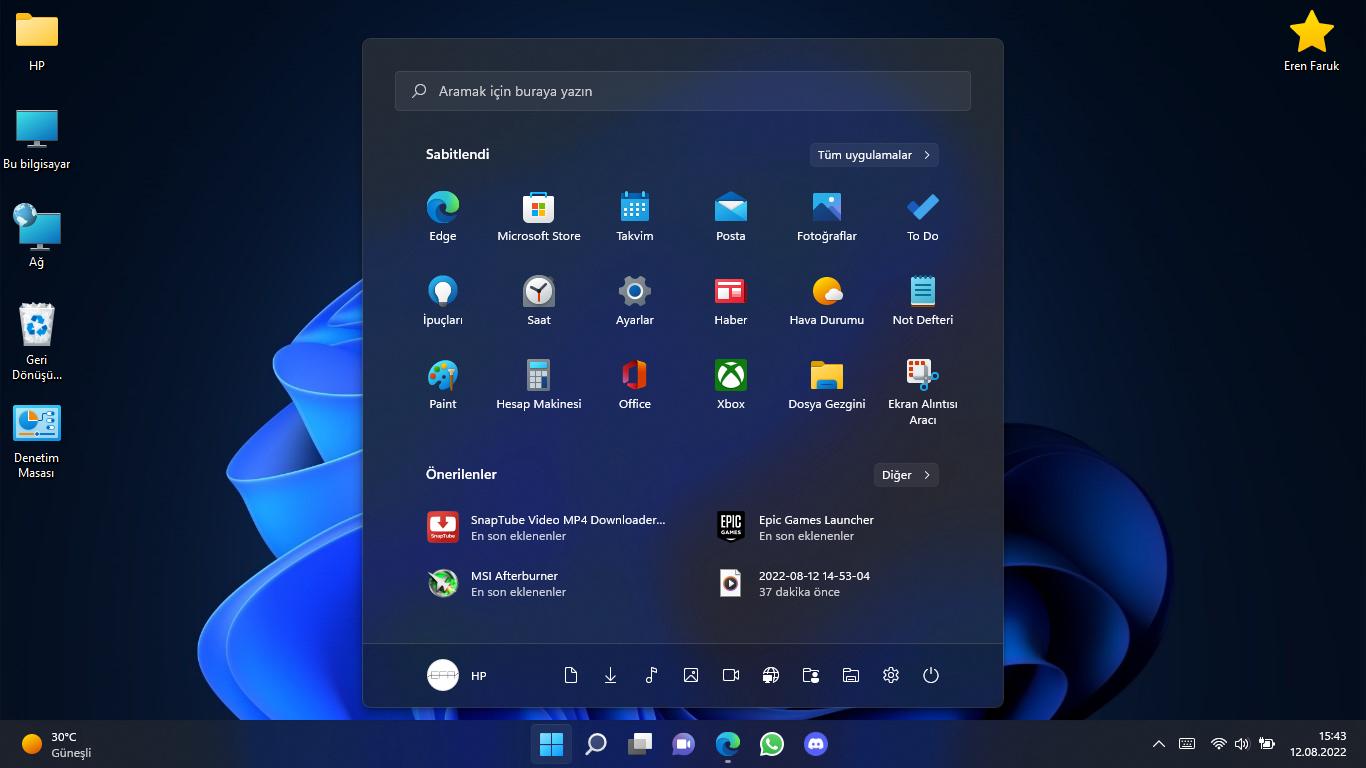This screenshot has height=768, width=1366.
Task: Open the Music folder icon in Start footer
Action: pos(651,675)
